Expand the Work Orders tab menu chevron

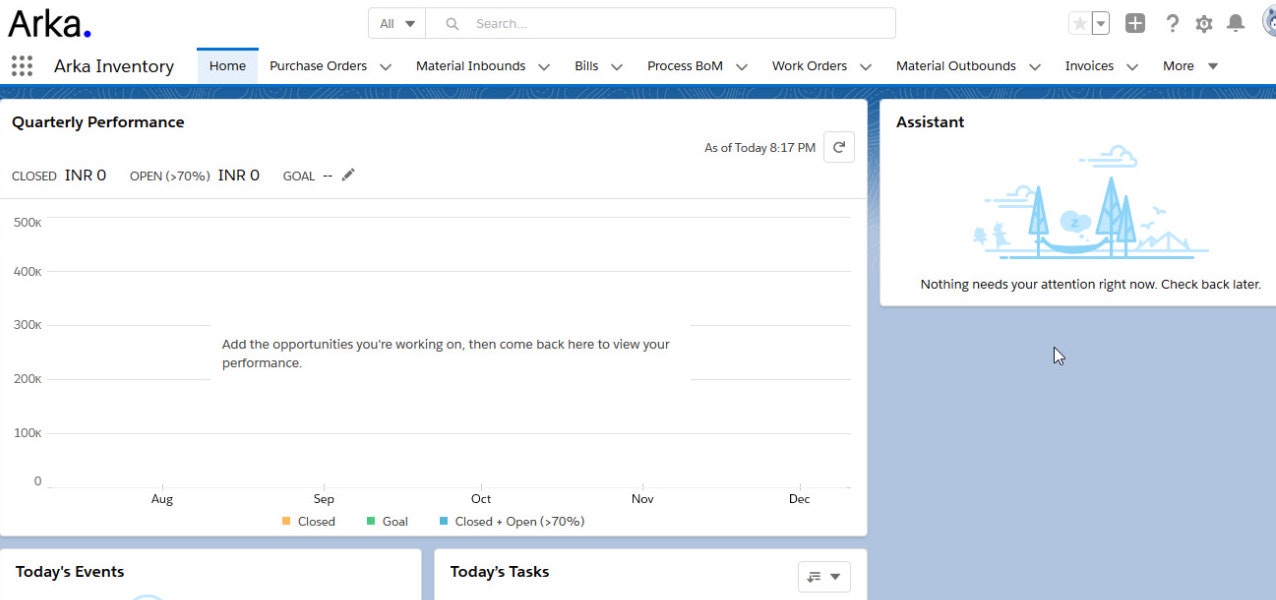coord(866,67)
